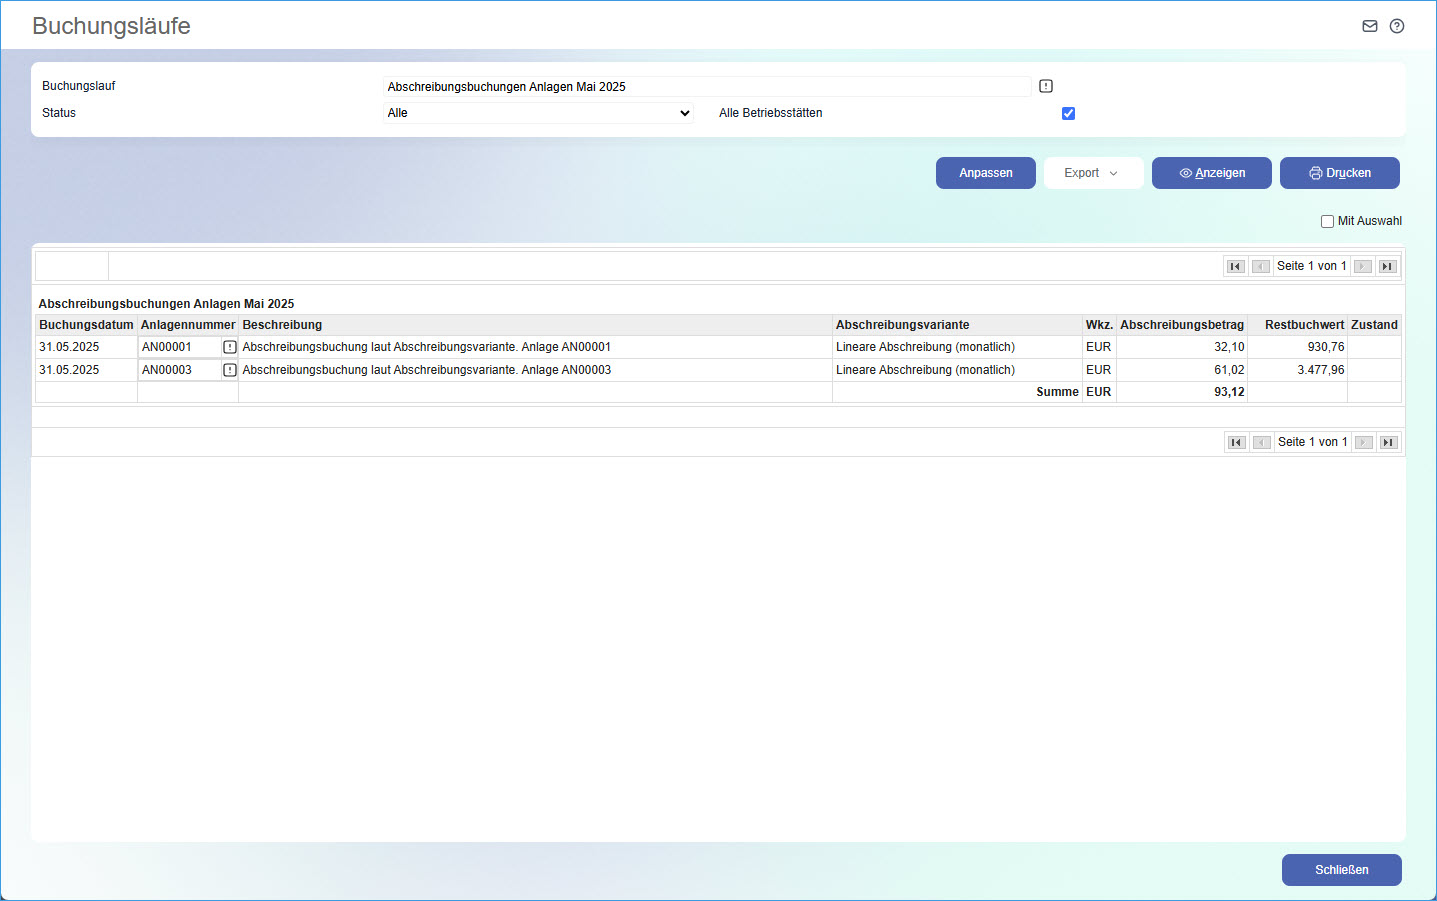The height and width of the screenshot is (901, 1437).
Task: Open detail icon beside AN00003
Action: tap(230, 370)
